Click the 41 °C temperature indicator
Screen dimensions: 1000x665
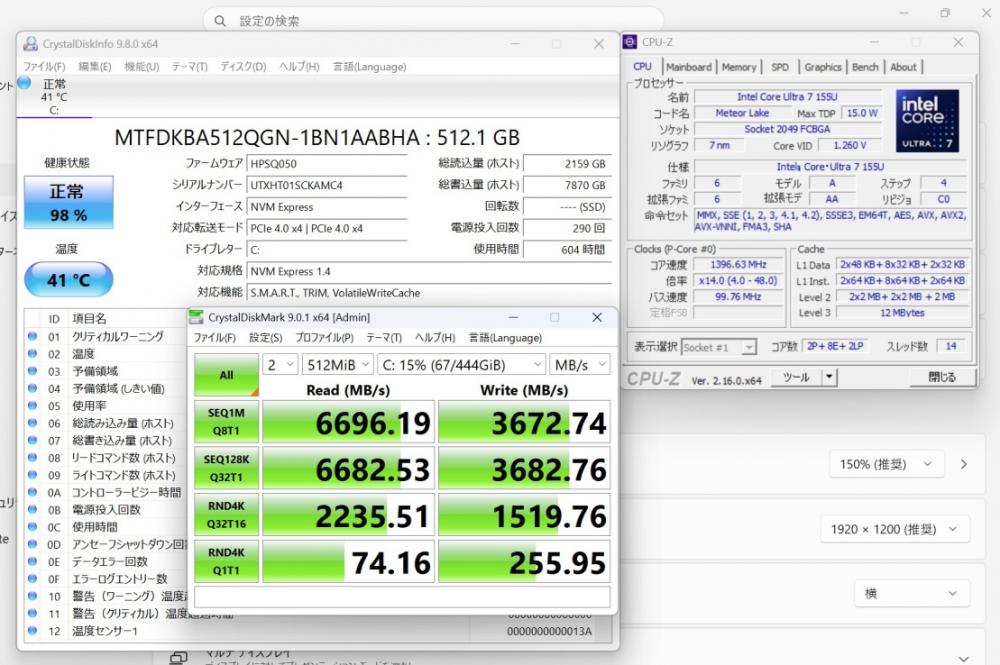pos(69,279)
